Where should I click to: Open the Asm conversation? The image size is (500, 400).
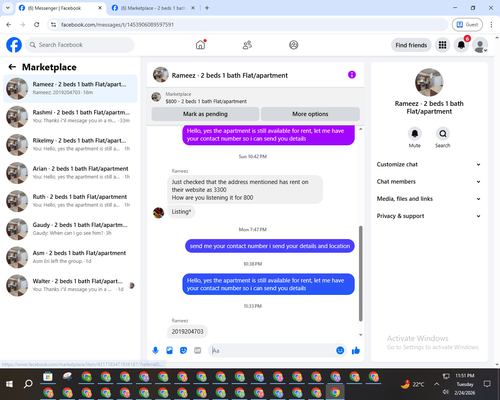[x=70, y=257]
